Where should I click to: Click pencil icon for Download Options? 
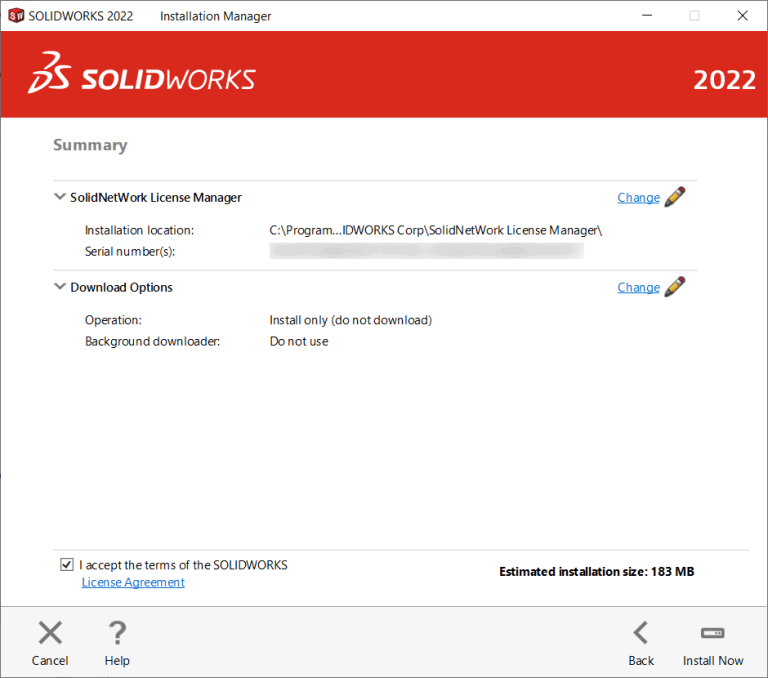pos(675,287)
